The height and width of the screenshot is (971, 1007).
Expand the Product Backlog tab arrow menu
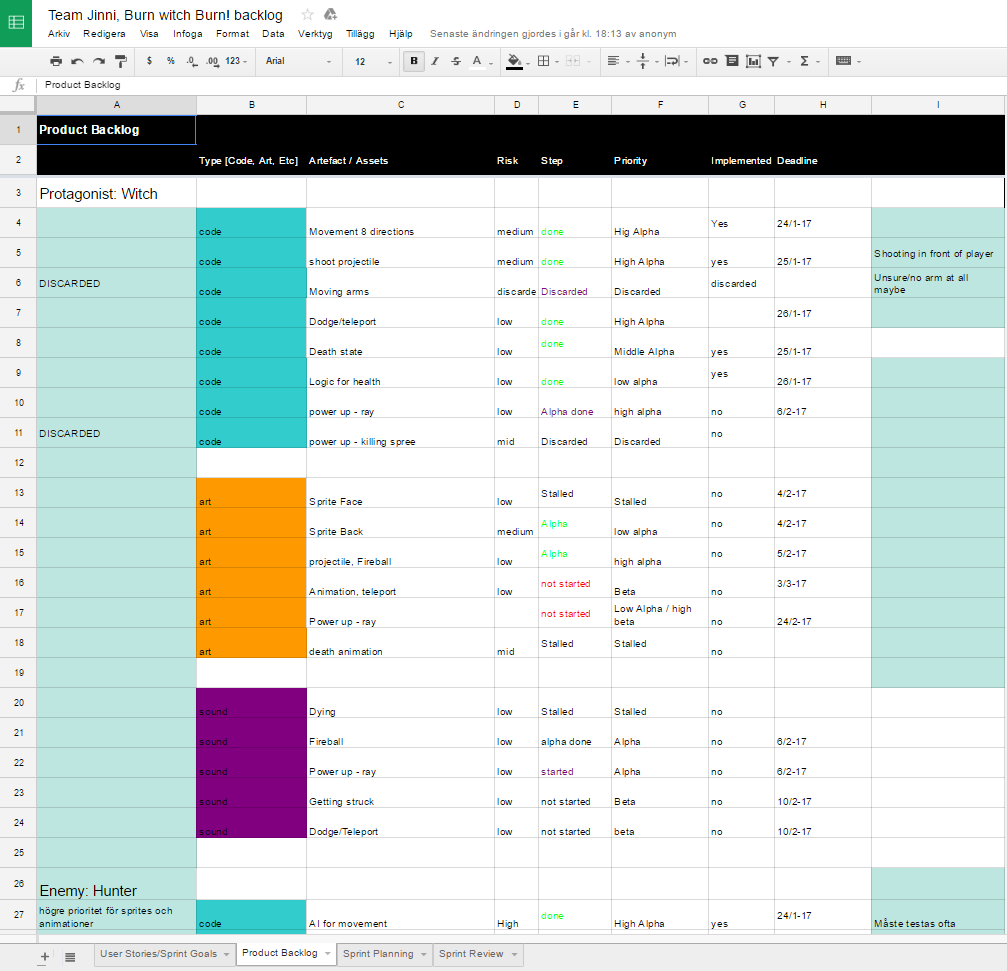click(x=327, y=954)
